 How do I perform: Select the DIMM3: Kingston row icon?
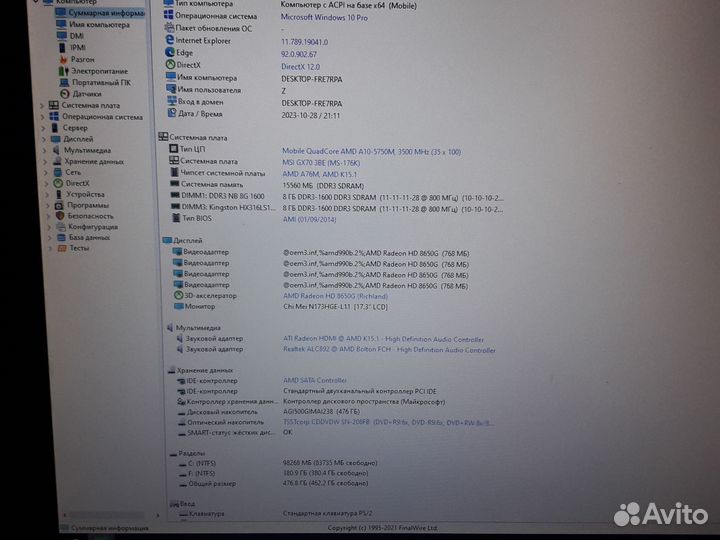(175, 207)
